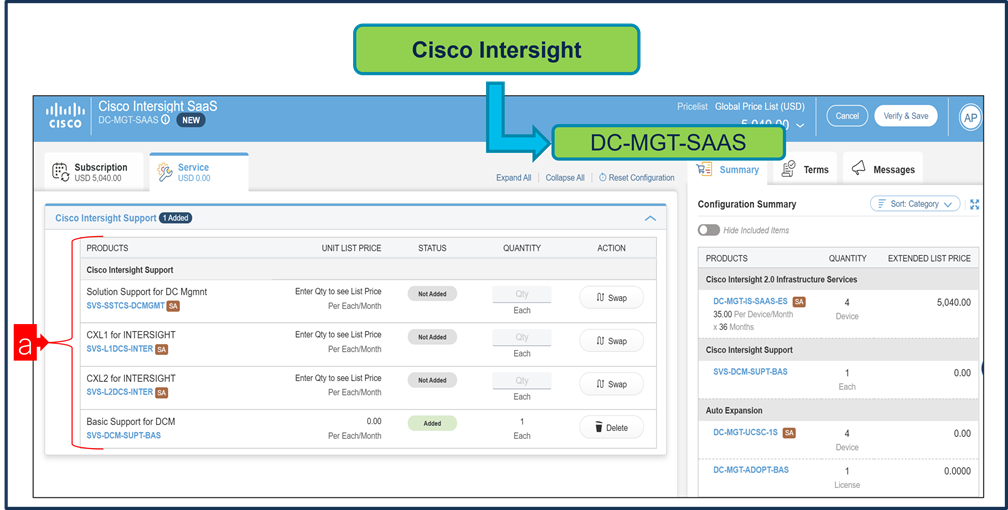Click Cisco Intersight 2.0 Infrastructure Services heading
1008x510 pixels.
781,280
